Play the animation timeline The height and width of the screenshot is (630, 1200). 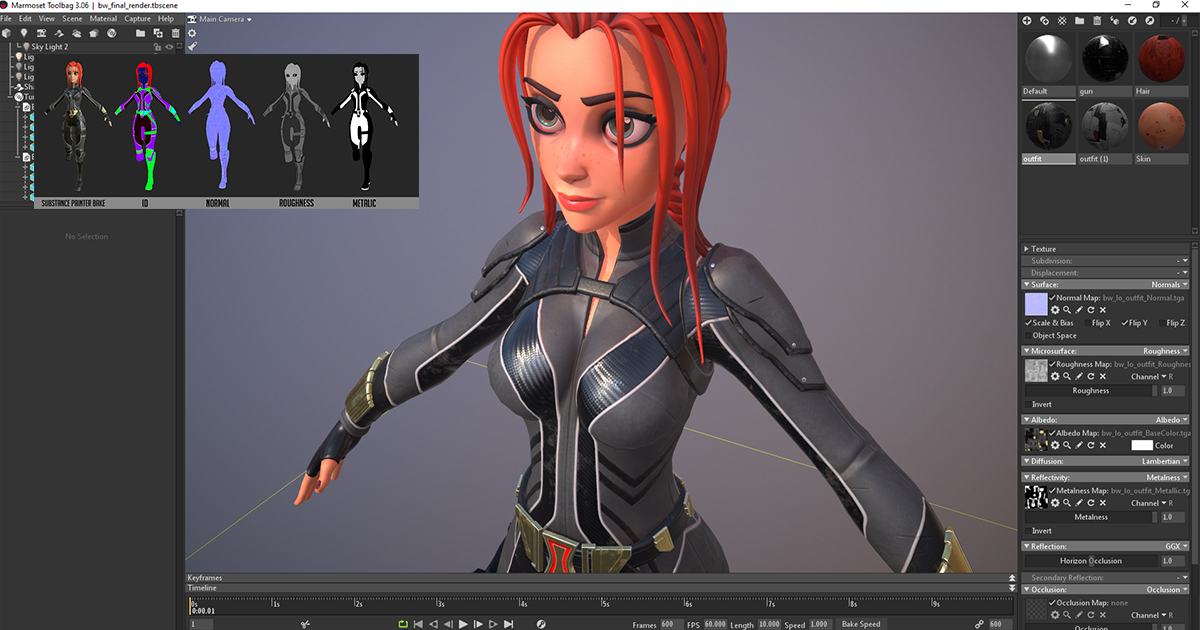tap(463, 624)
